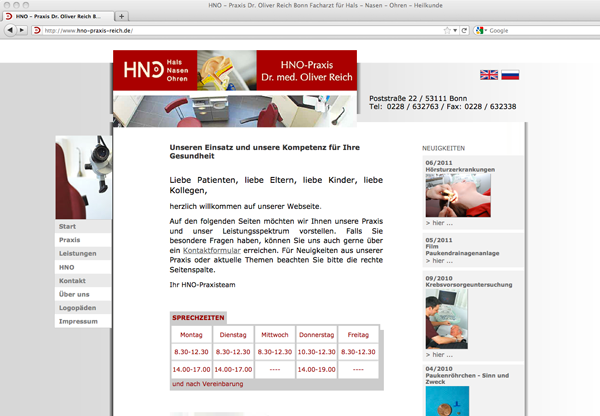The image size is (600, 416).
Task: Open the Google search engine dropdown
Action: 482,31
